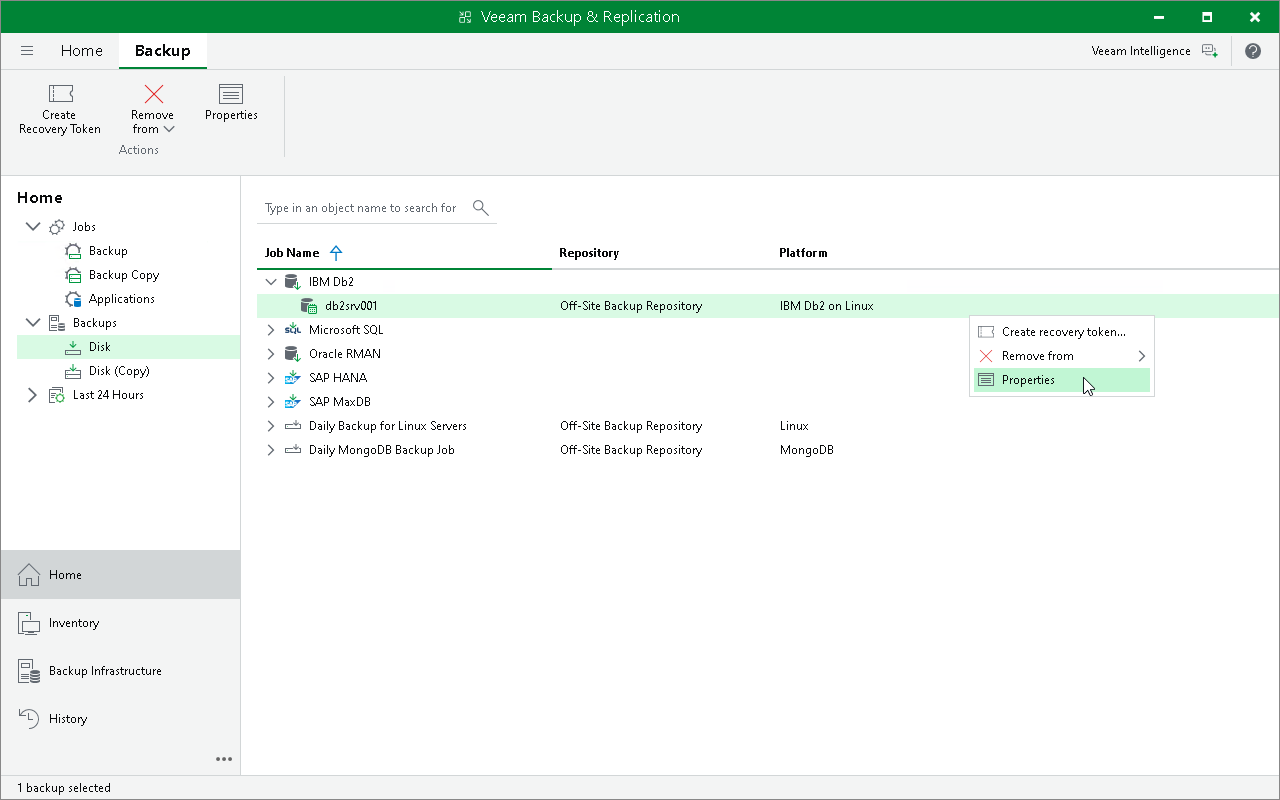Choose Create recovery token in context menu
The height and width of the screenshot is (800, 1280).
[x=1062, y=332]
